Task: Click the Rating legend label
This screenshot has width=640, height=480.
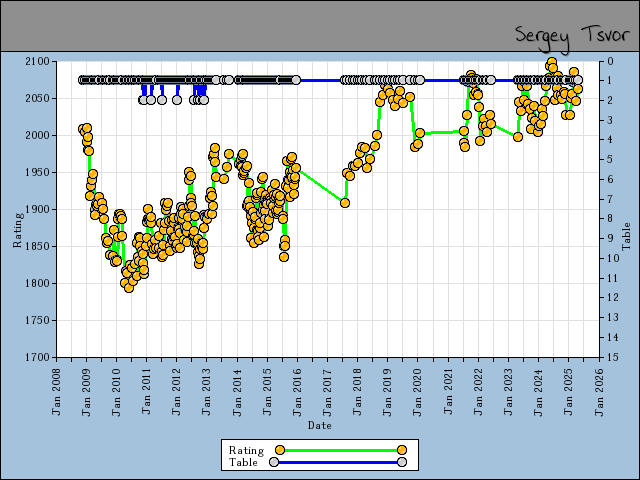Action: [247, 451]
